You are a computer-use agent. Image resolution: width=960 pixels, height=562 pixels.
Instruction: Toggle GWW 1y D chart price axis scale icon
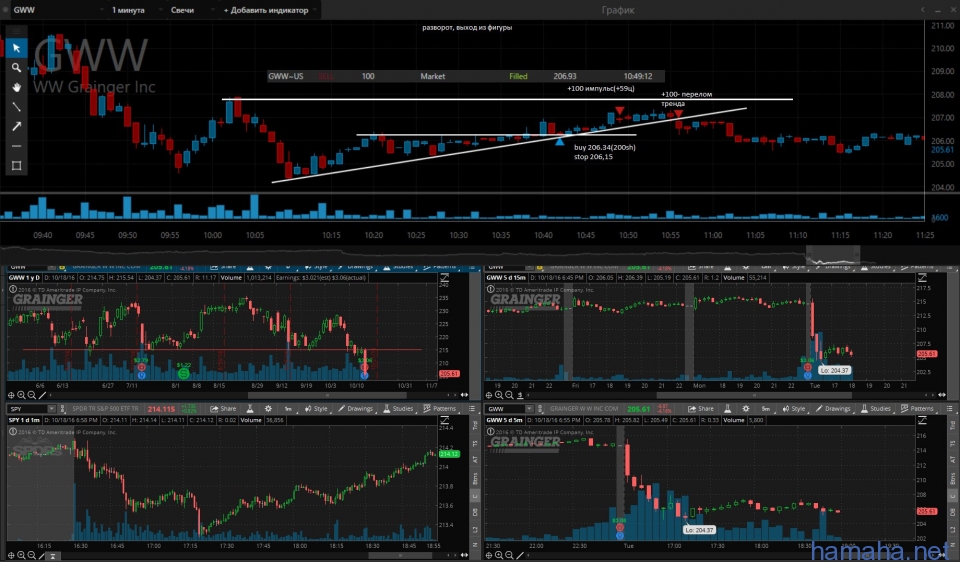tap(444, 279)
